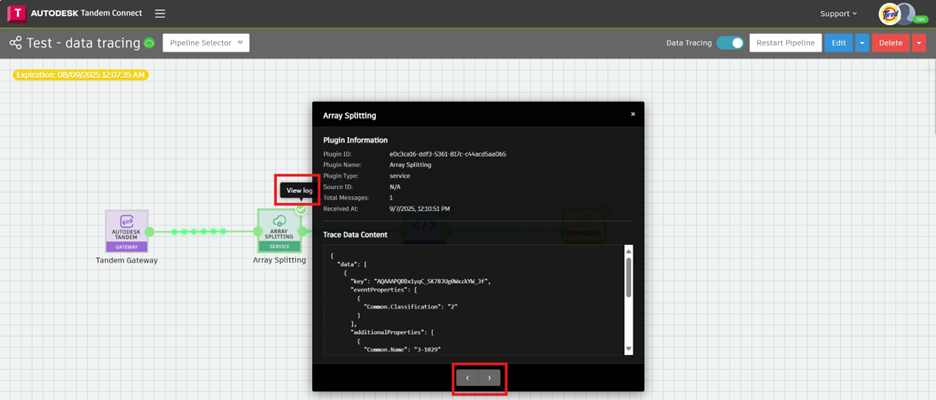
Task: Click the Plugin ID value text
Action: click(x=448, y=154)
